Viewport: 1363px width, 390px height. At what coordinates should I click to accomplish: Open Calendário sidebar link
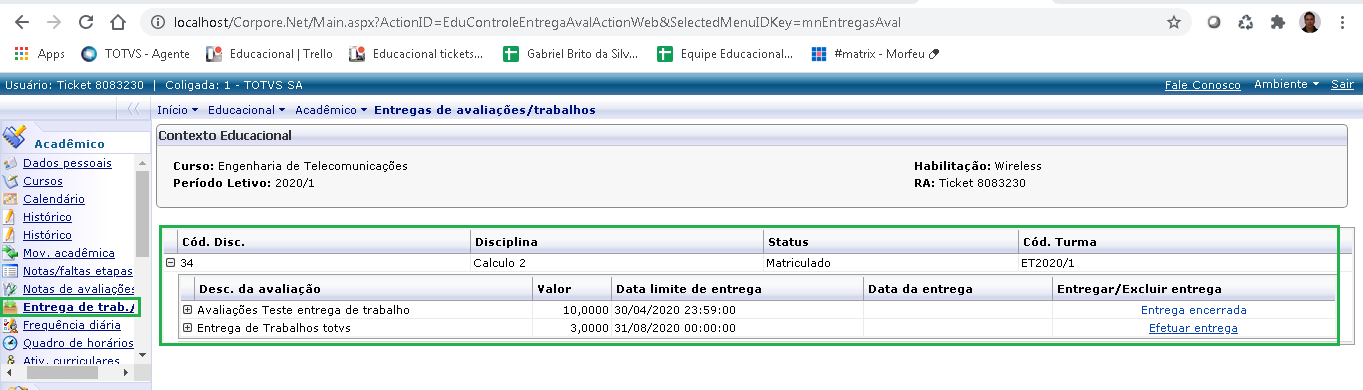(53, 199)
